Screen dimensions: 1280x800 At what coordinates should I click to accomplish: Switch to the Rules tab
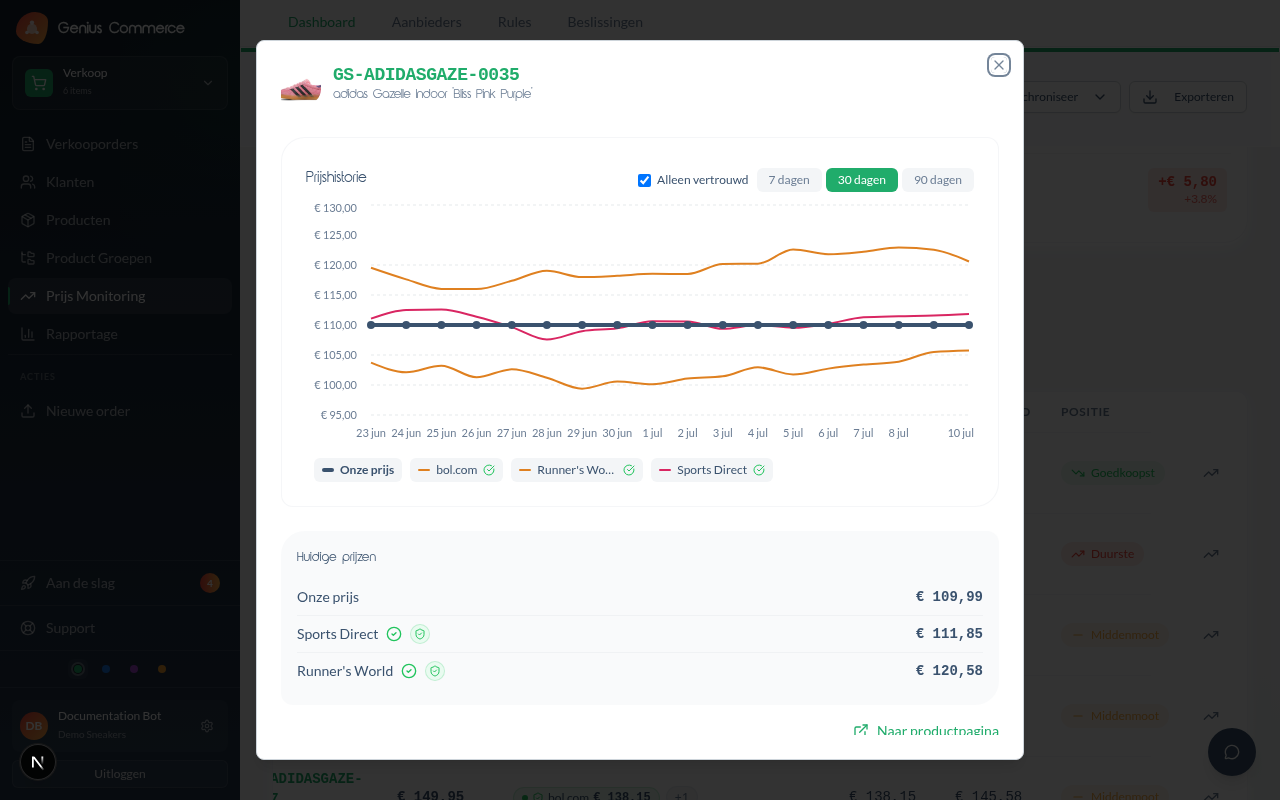tap(515, 22)
